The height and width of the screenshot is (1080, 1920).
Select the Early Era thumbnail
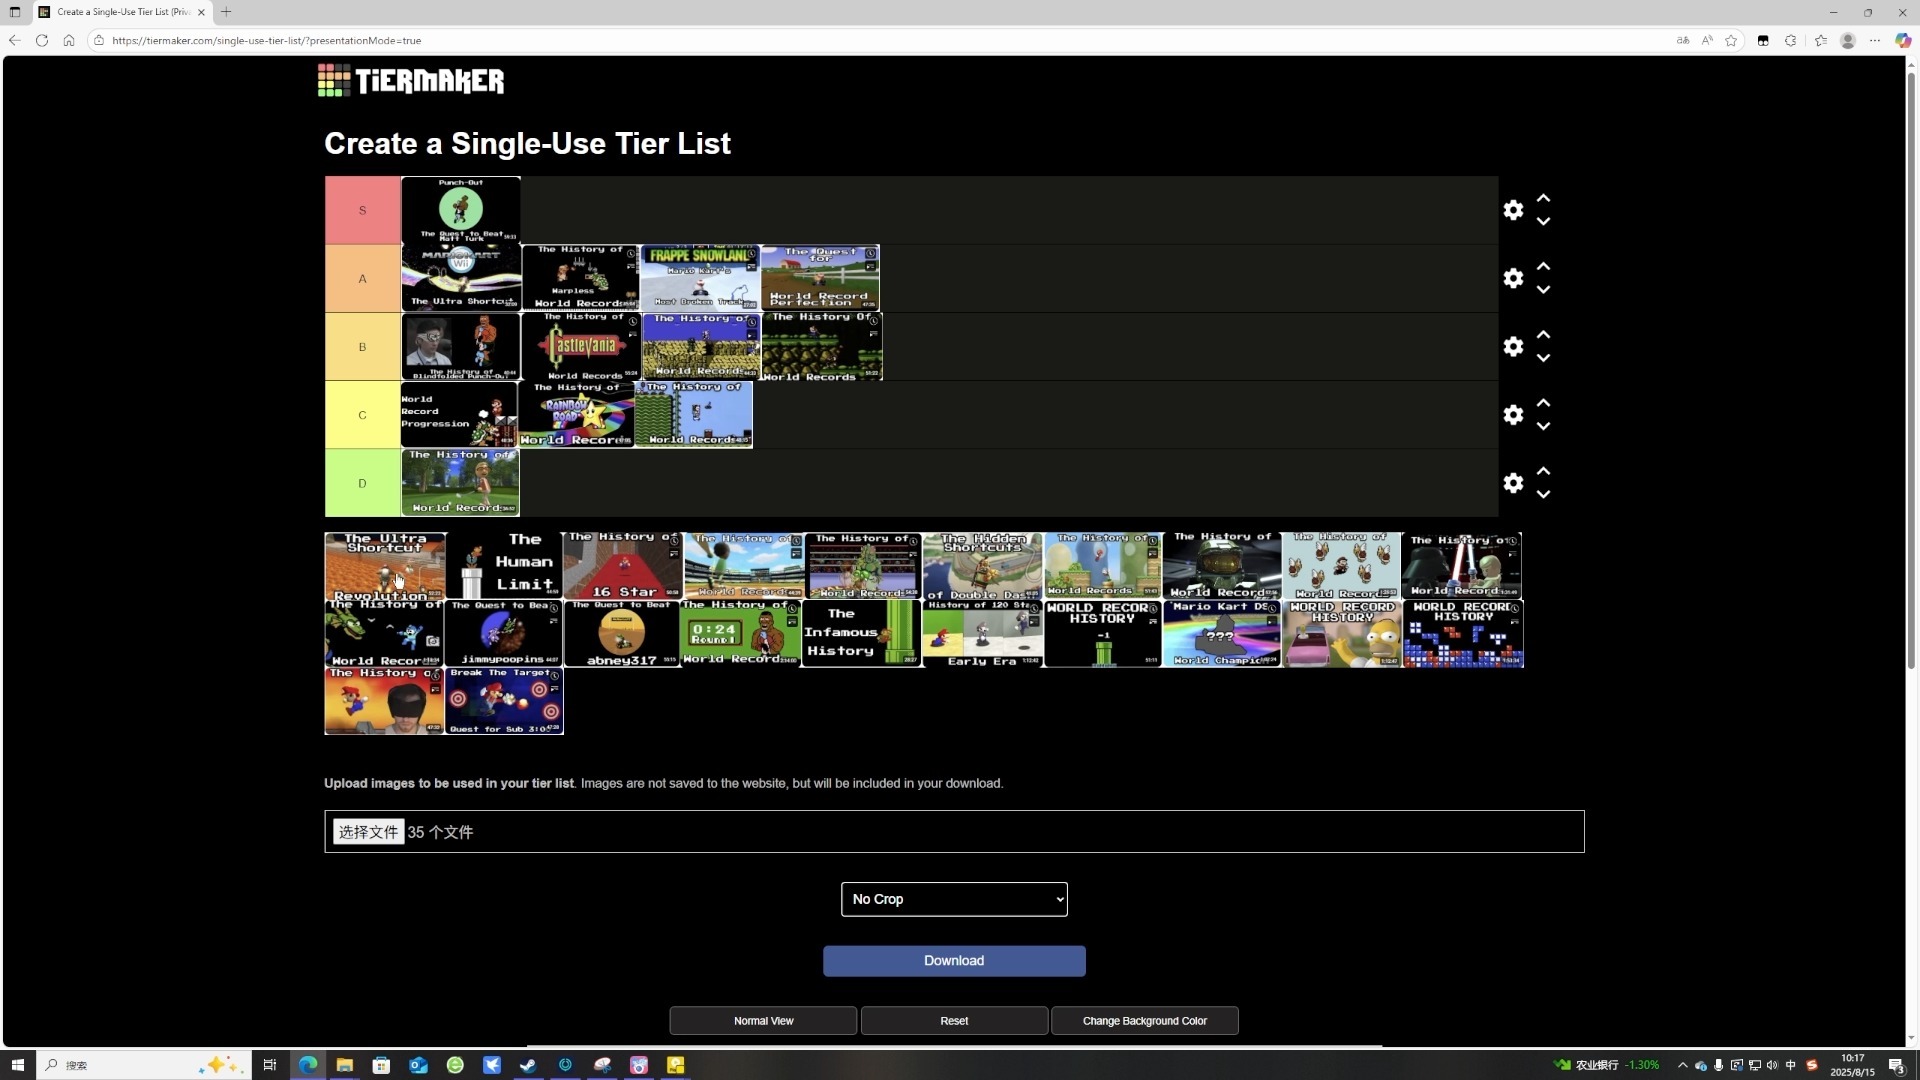tap(982, 633)
